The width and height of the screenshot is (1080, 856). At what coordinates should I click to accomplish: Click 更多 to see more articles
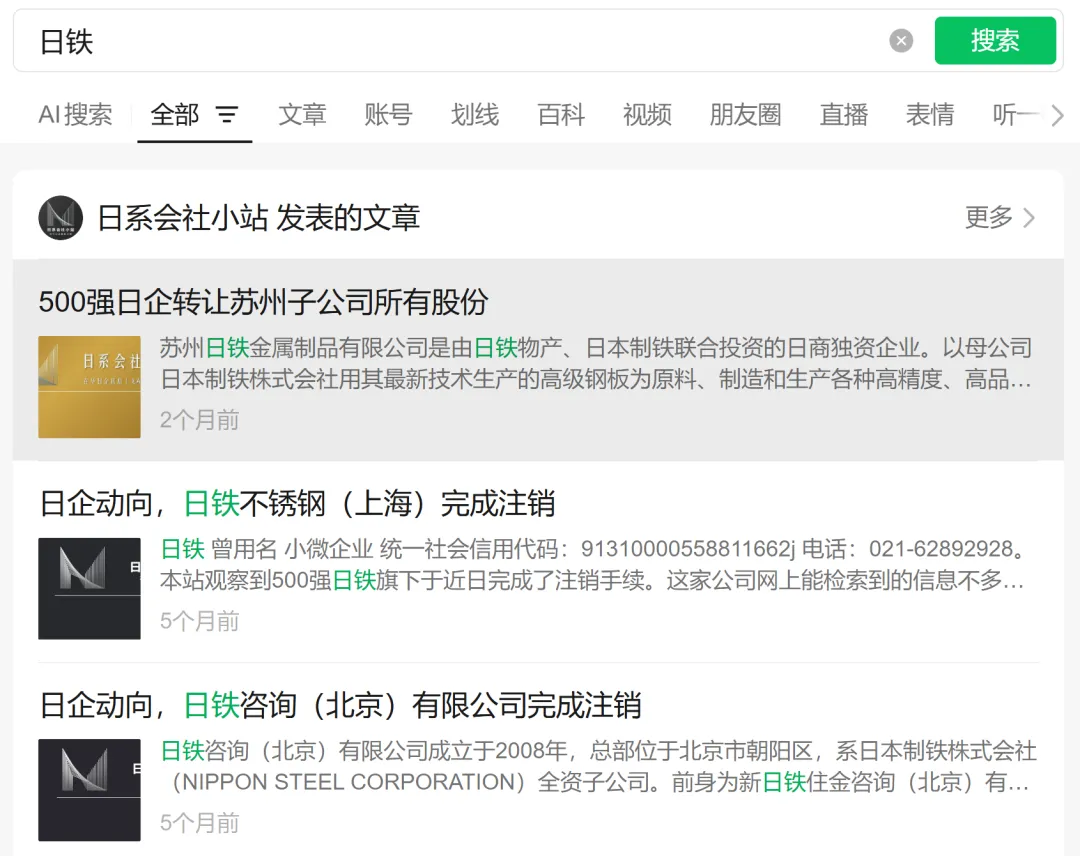(x=988, y=218)
